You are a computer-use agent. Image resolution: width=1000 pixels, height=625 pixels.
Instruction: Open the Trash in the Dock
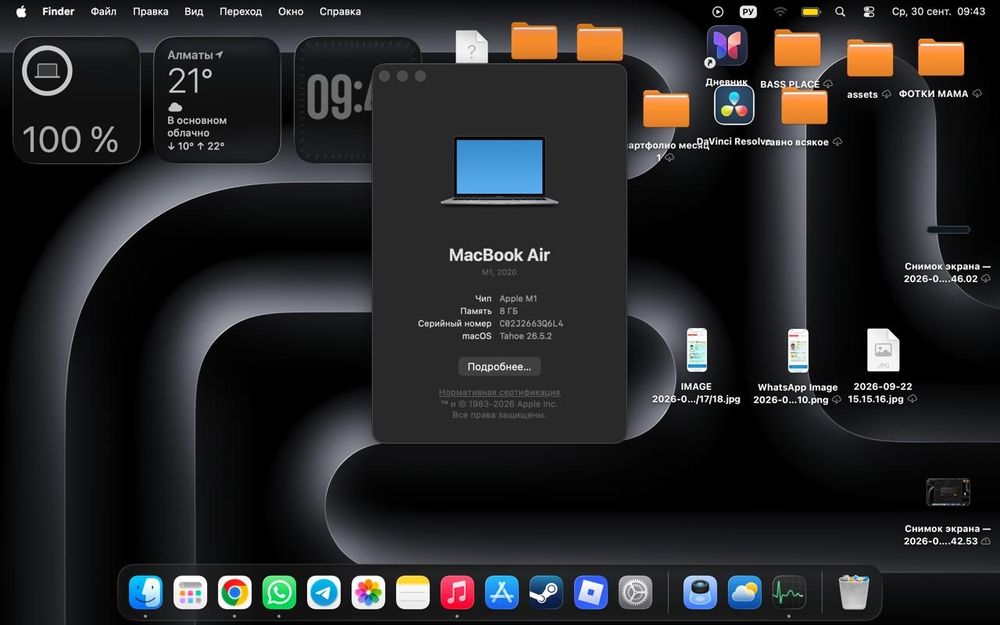pyautogui.click(x=853, y=592)
